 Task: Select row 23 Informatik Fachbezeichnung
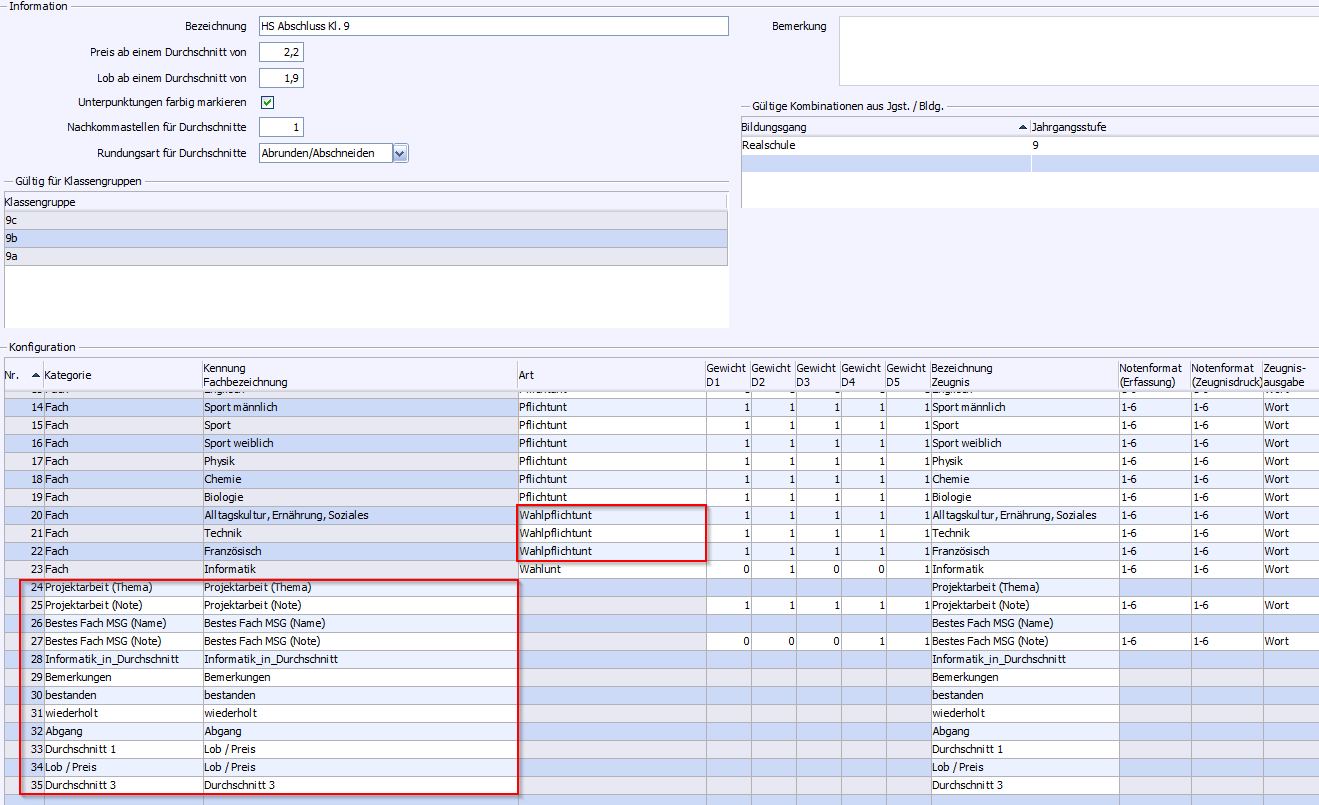pyautogui.click(x=360, y=569)
